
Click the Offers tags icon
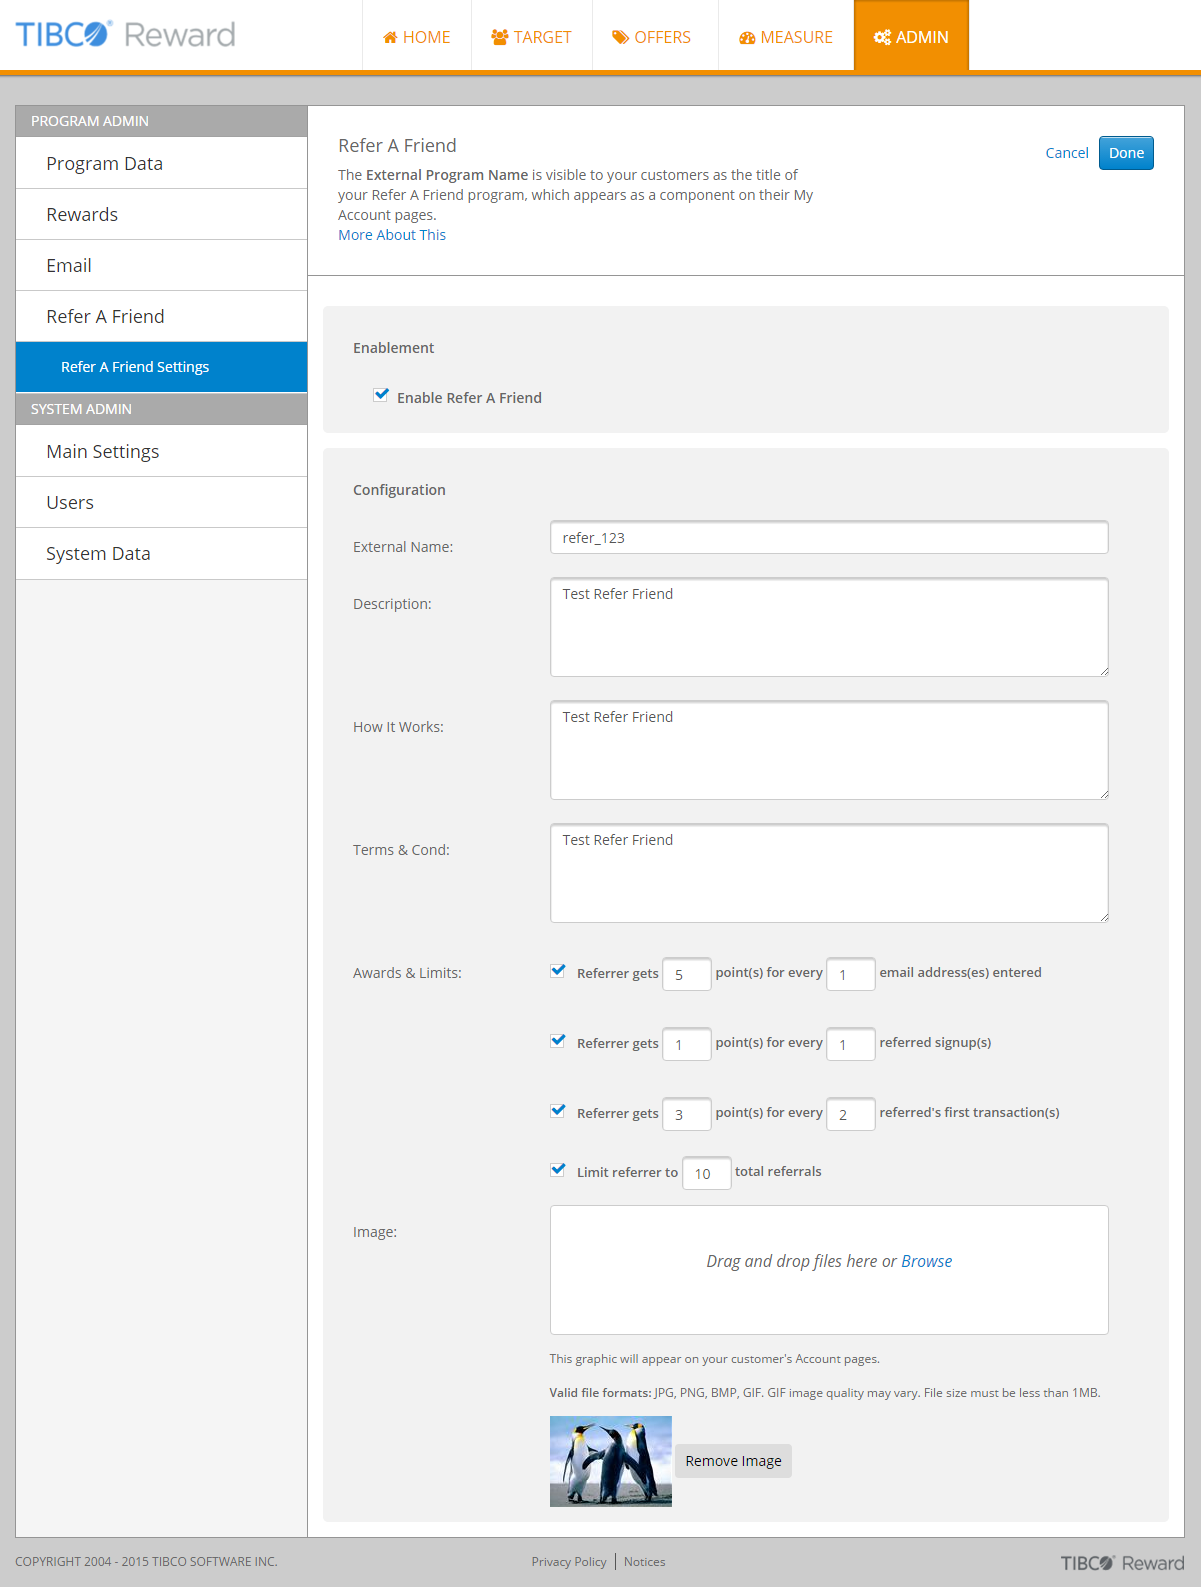click(x=621, y=37)
